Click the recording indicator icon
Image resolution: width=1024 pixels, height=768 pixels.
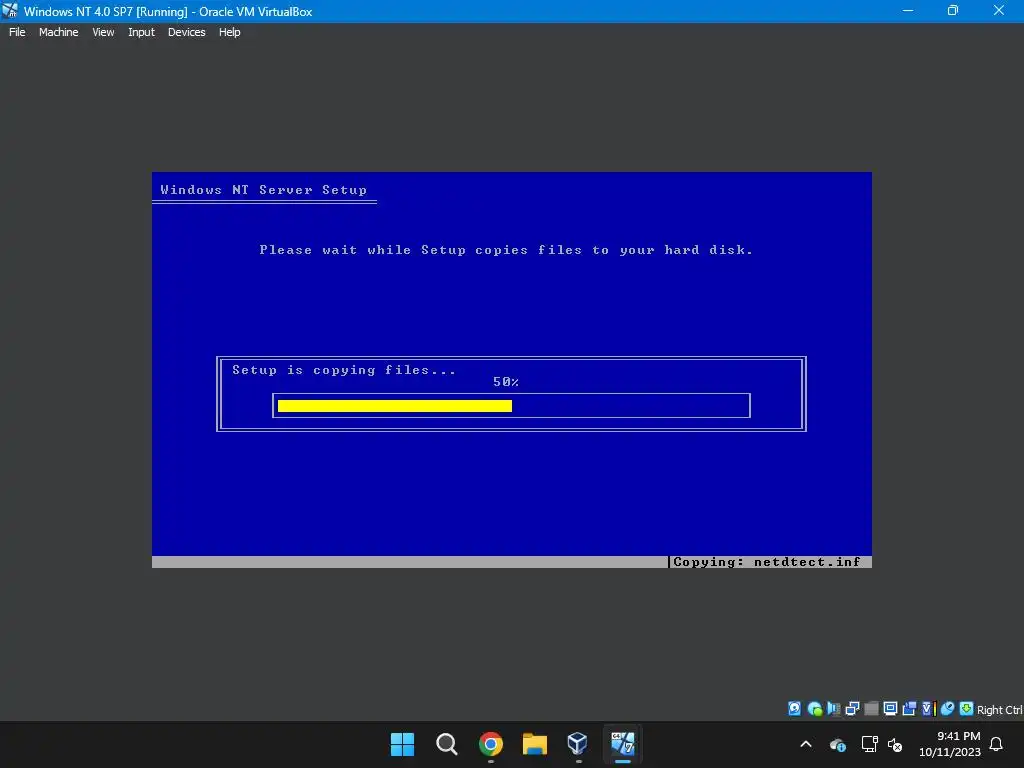click(x=909, y=709)
